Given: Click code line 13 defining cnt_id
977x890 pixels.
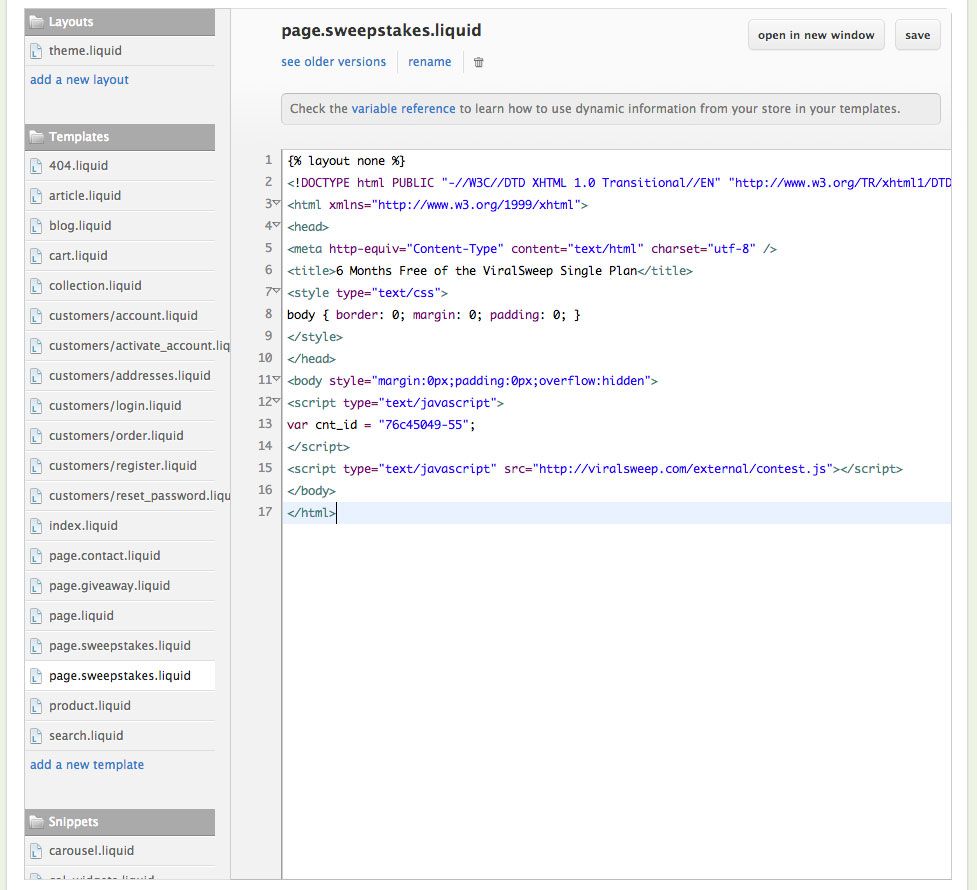Looking at the screenshot, I should (381, 424).
